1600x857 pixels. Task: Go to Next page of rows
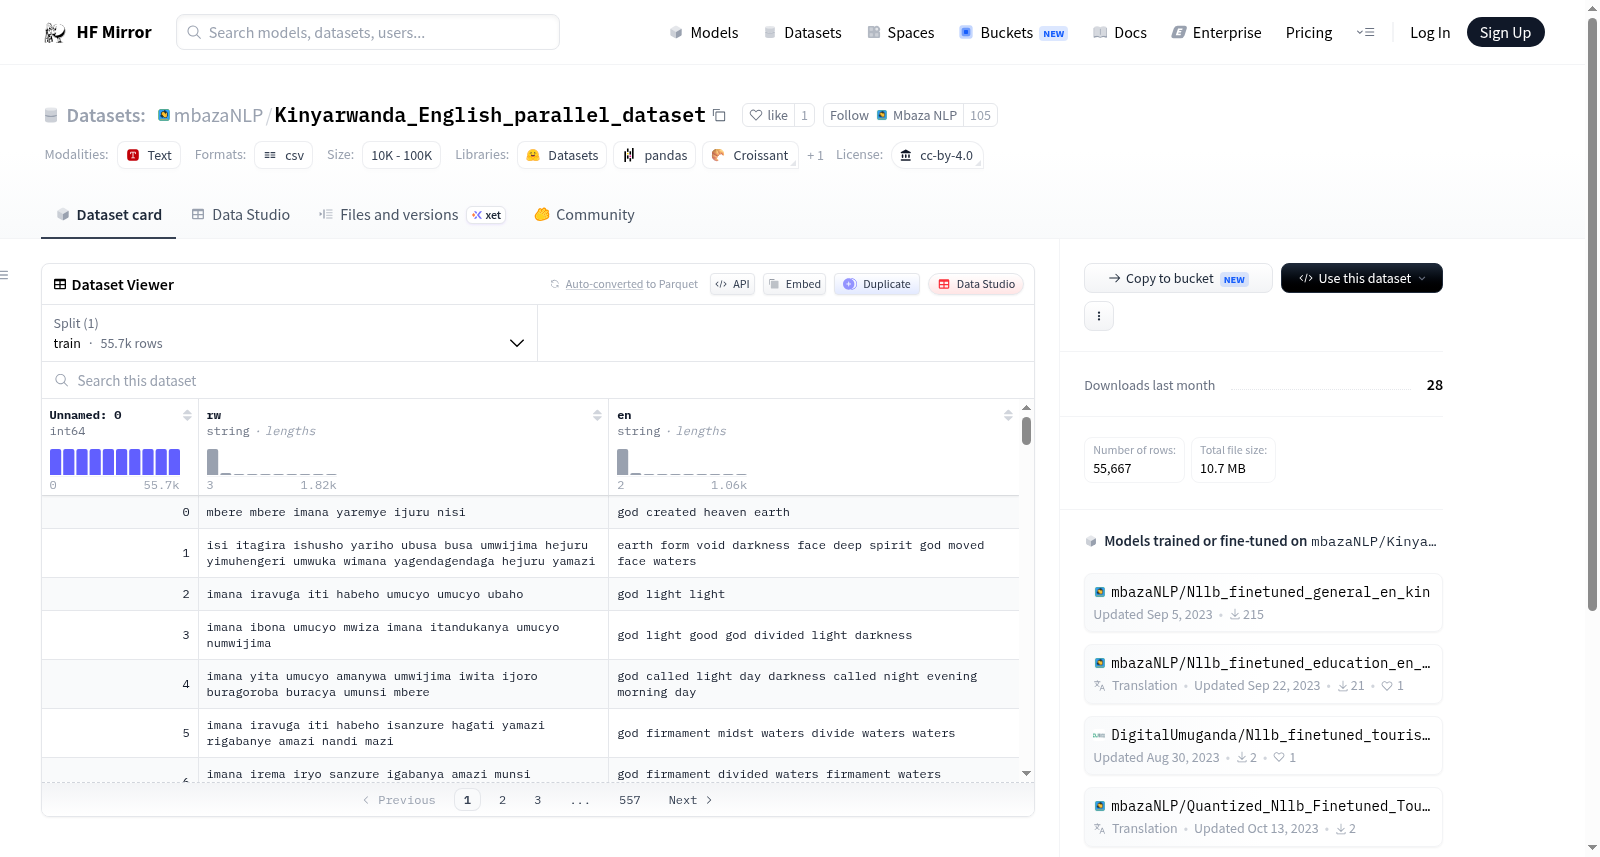pos(690,800)
